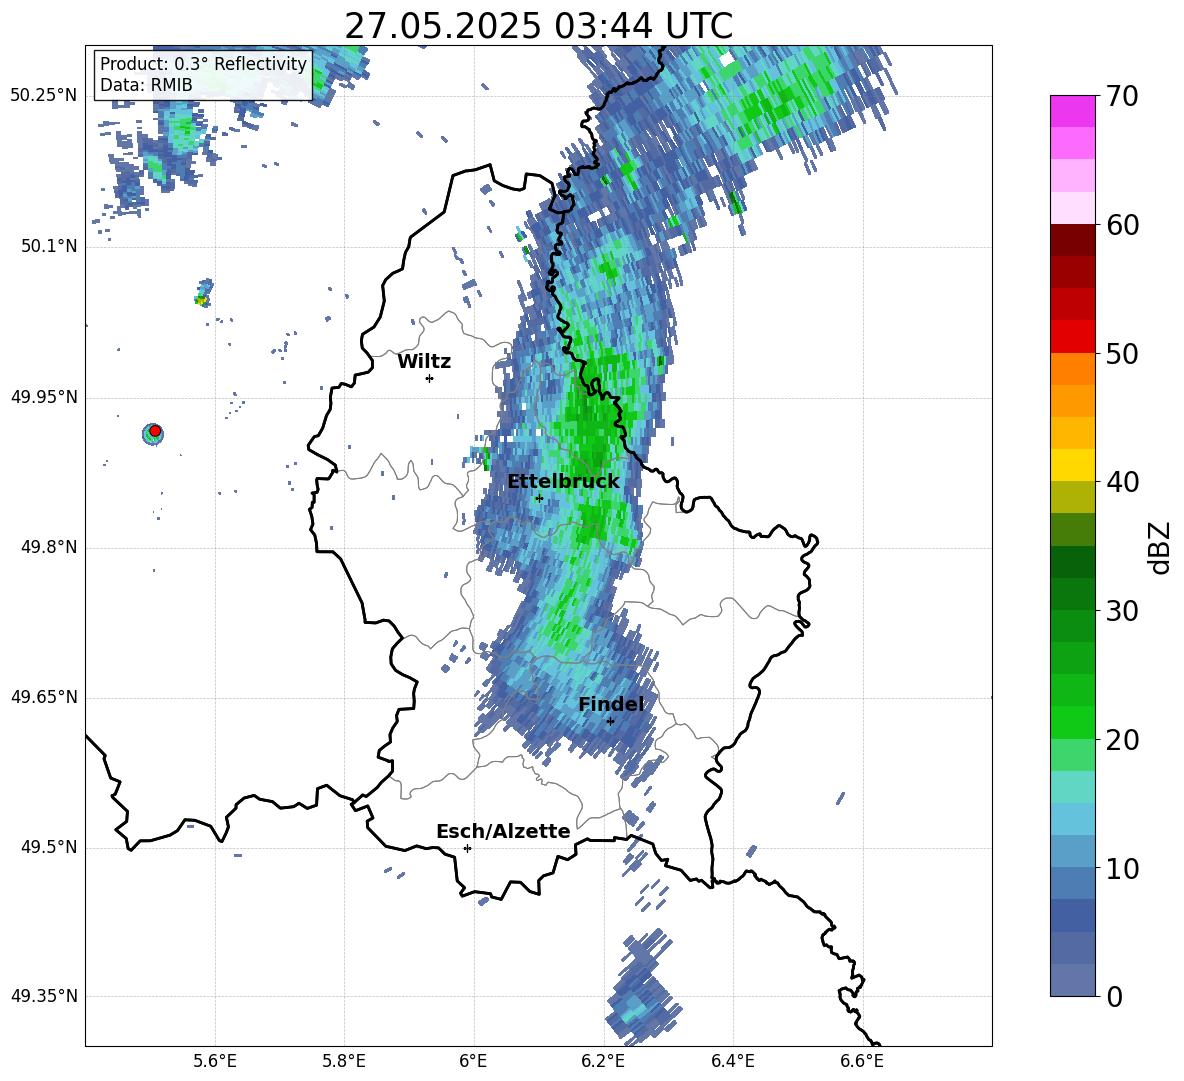
Task: Click the Product: 0.3° Reflectivity label
Action: pyautogui.click(x=203, y=63)
